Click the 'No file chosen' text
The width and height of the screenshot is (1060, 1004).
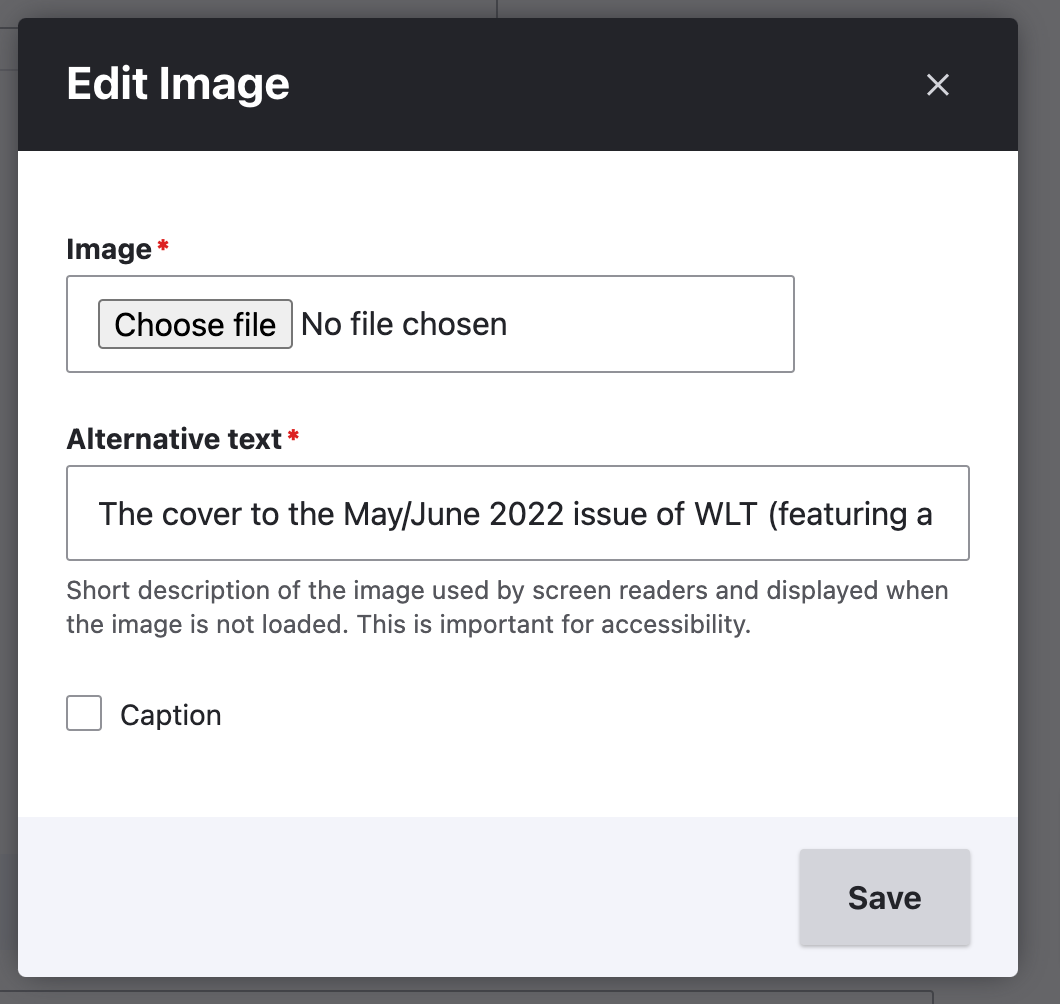pos(404,324)
